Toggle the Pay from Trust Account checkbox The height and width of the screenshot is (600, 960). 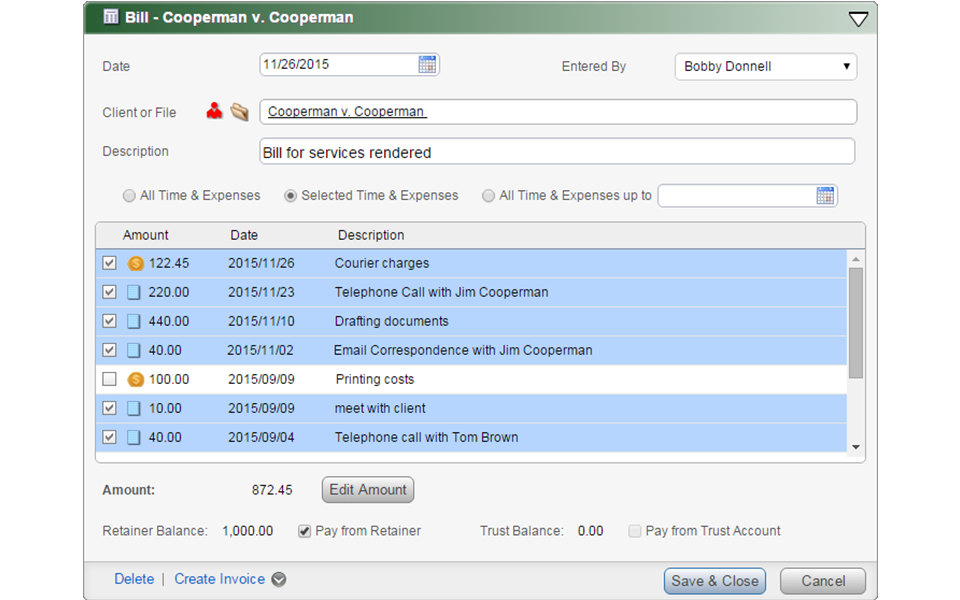[635, 531]
